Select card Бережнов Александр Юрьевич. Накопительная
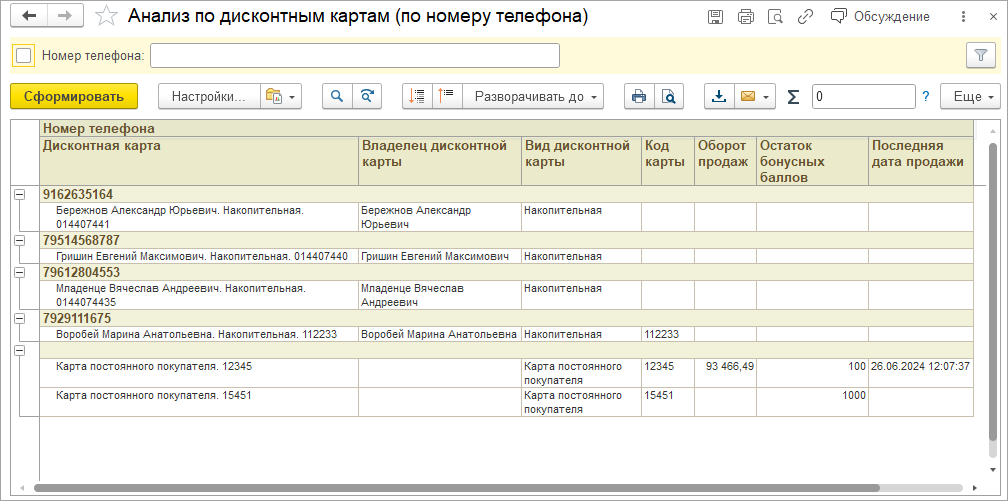Viewport: 1008px width, 501px height. click(x=199, y=217)
